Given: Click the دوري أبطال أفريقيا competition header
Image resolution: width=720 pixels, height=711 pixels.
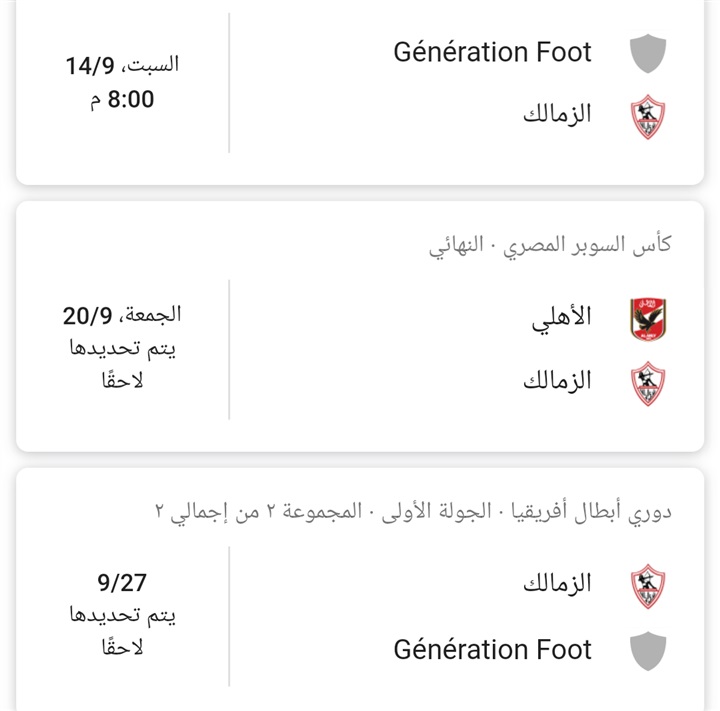Looking at the screenshot, I should 413,512.
